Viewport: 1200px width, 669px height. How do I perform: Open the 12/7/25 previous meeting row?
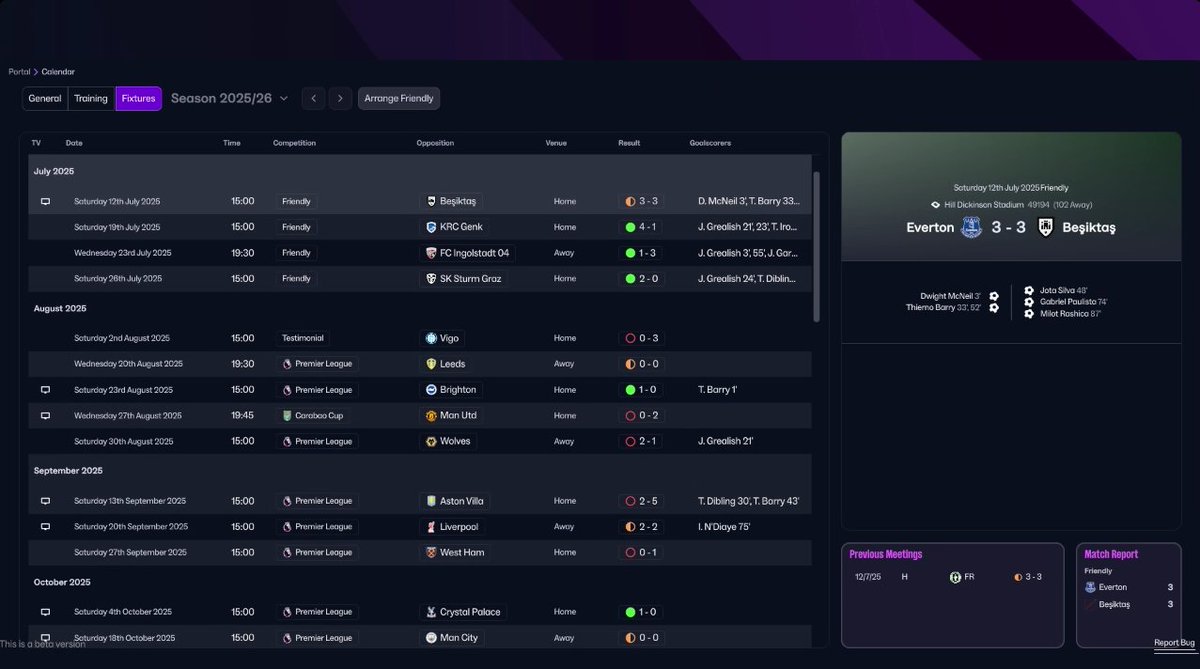pos(952,577)
